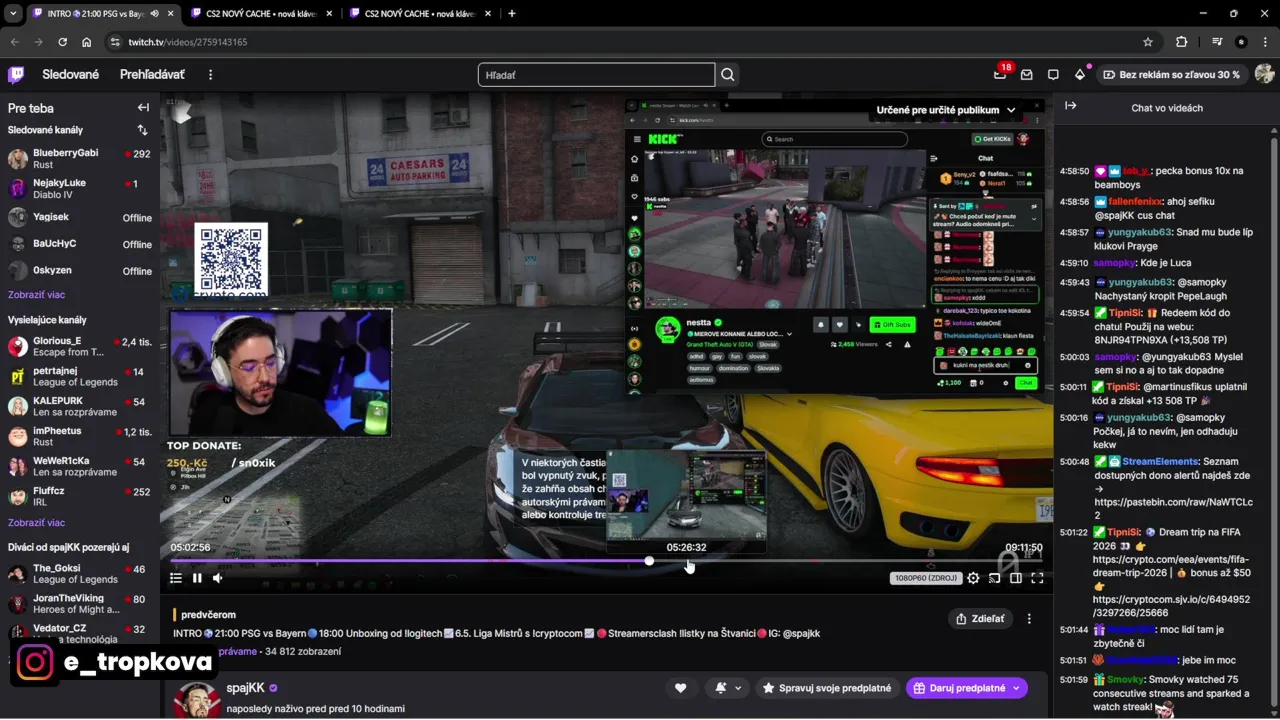Image resolution: width=1280 pixels, height=720 pixels.
Task: Open the Bits diamond icon
Action: (x=1080, y=75)
